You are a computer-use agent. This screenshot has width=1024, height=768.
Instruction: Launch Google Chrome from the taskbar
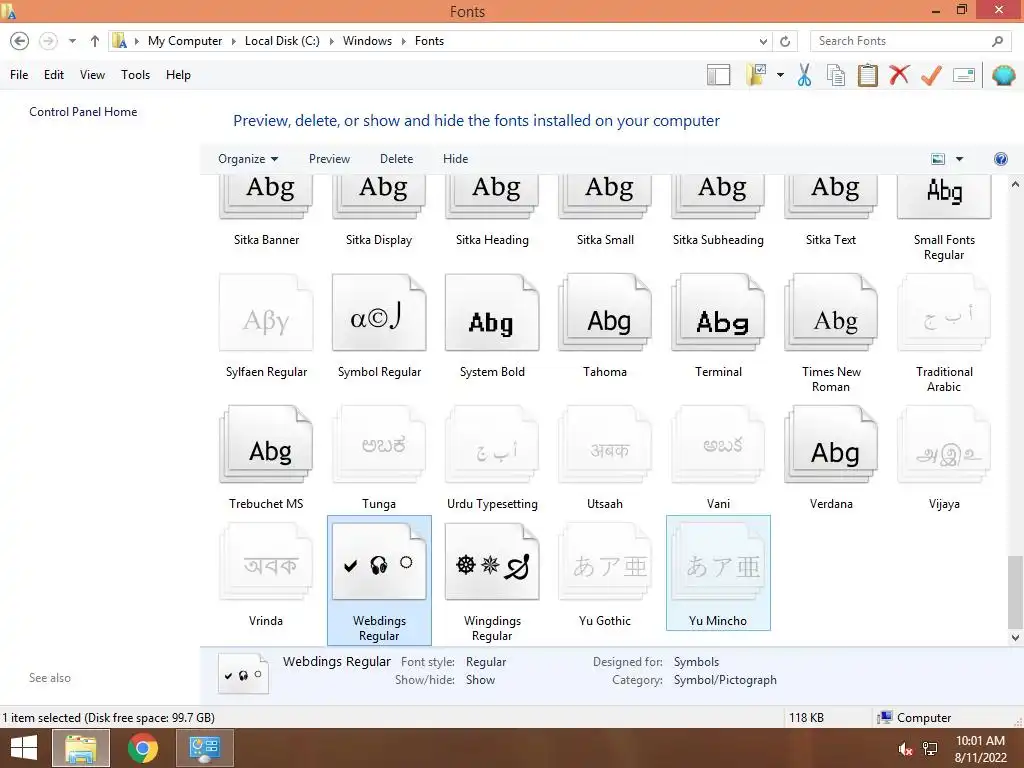point(143,748)
